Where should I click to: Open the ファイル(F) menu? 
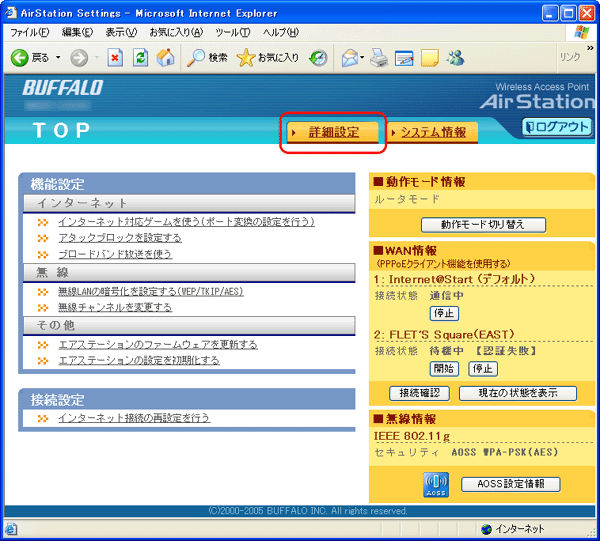tap(29, 33)
